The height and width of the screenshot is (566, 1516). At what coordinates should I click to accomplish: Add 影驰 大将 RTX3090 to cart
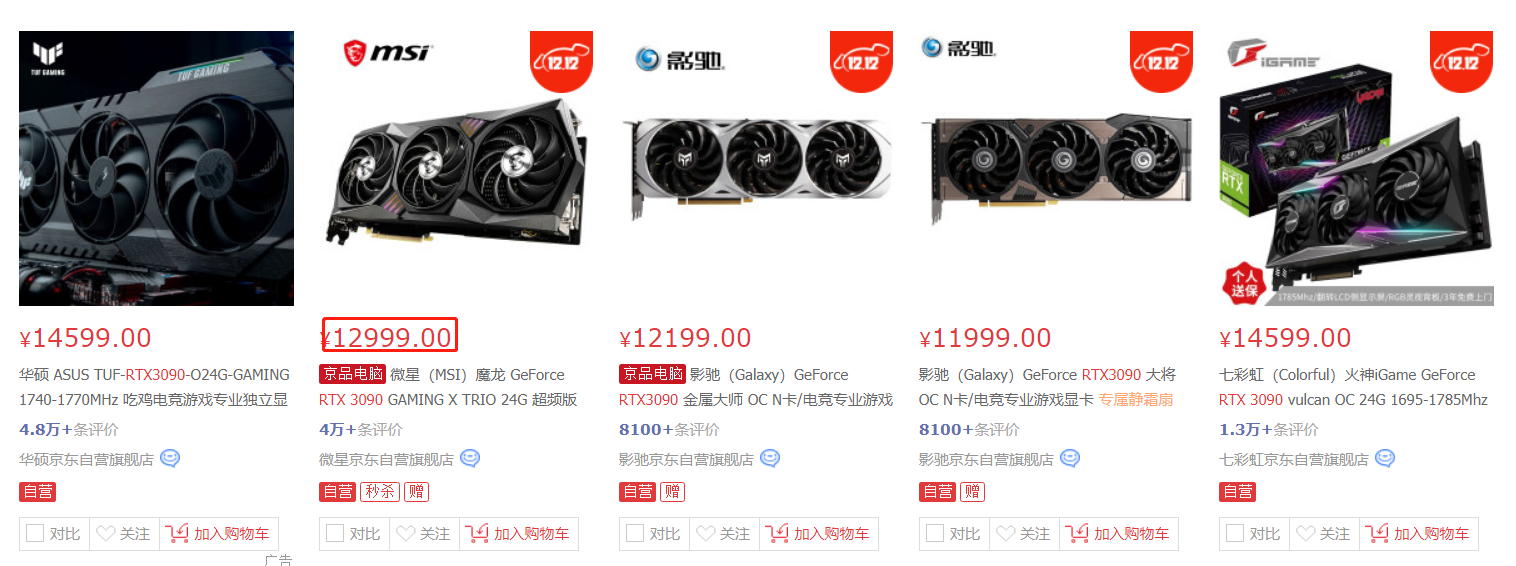1118,534
